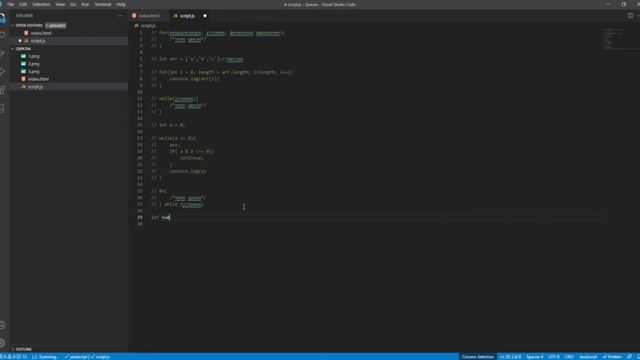Open the Terminal menu
This screenshot has width=640, height=360.
(x=103, y=4)
